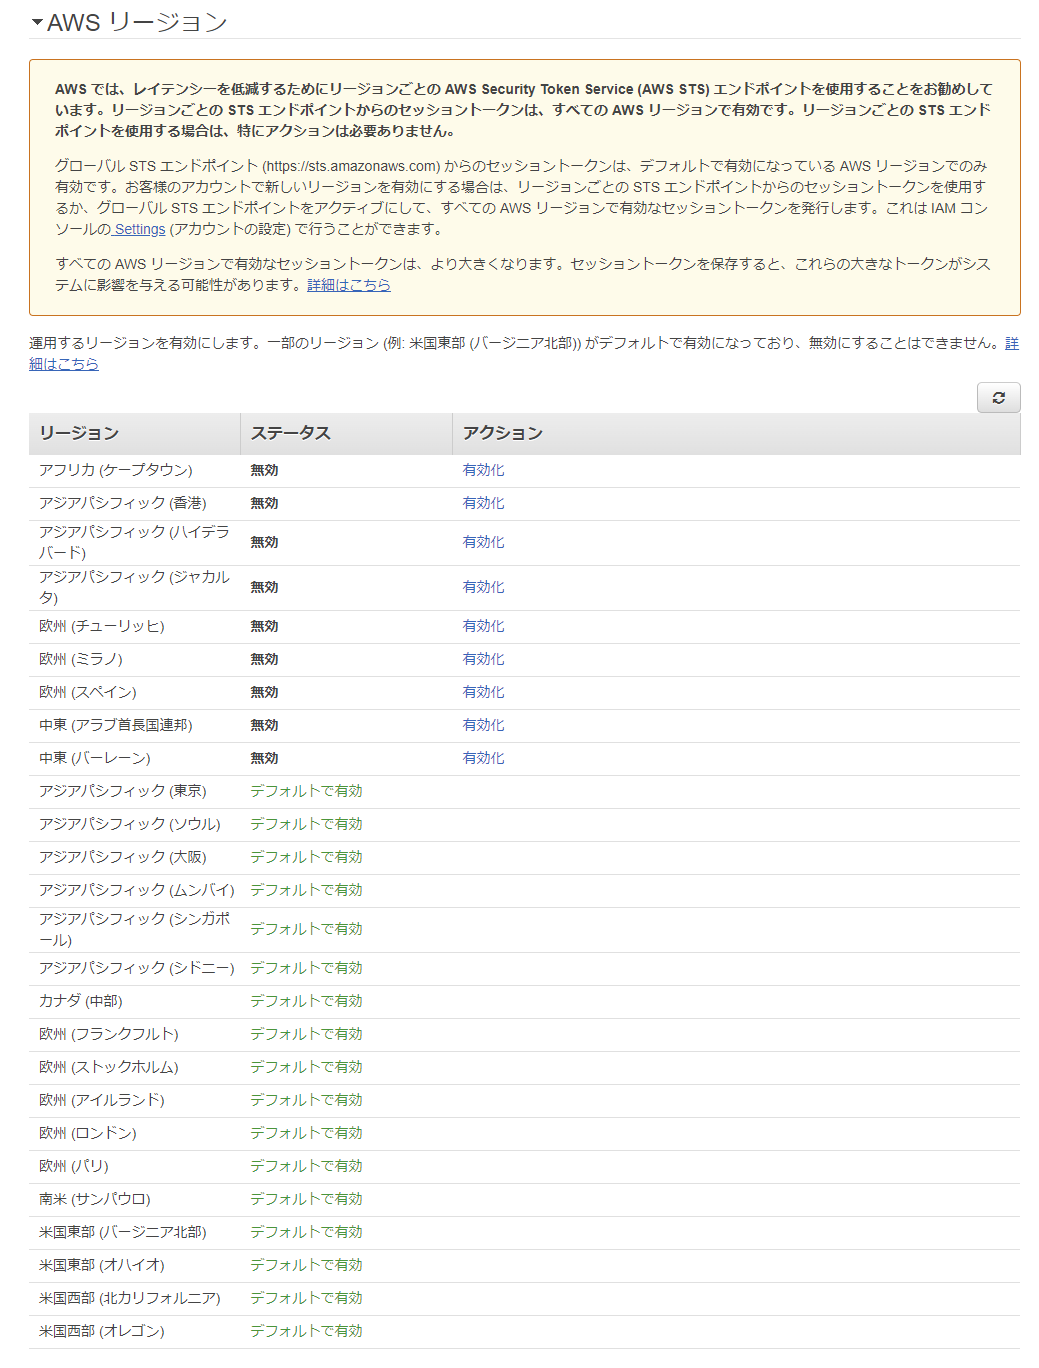Select the アジアパシフィック (東京) row
This screenshot has height=1368, width=1039.
[x=123, y=790]
